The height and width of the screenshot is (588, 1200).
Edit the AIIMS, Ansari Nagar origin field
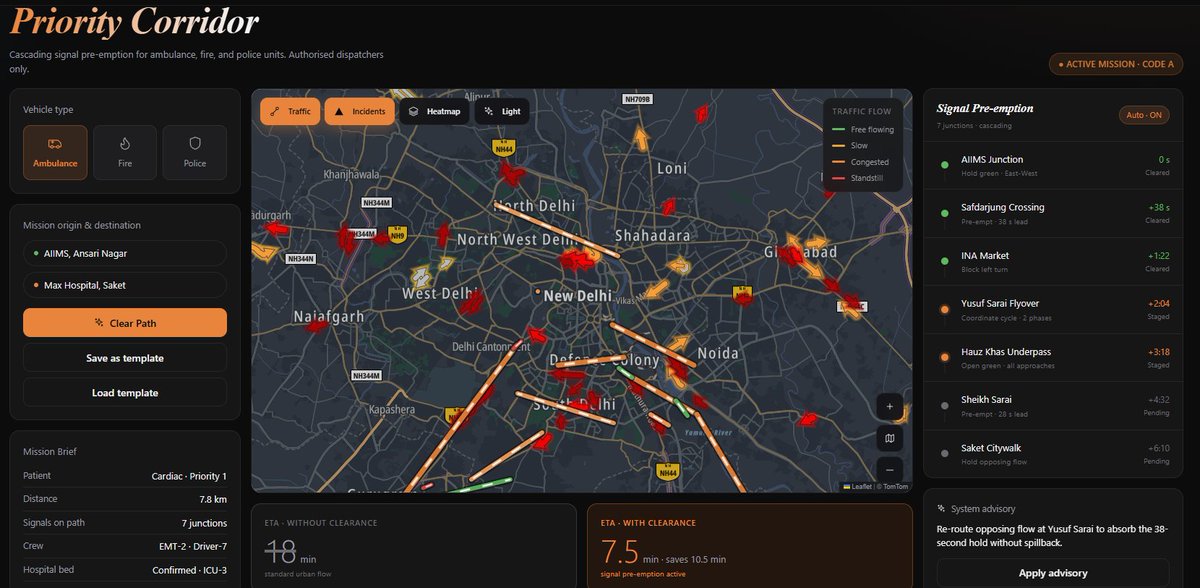125,253
